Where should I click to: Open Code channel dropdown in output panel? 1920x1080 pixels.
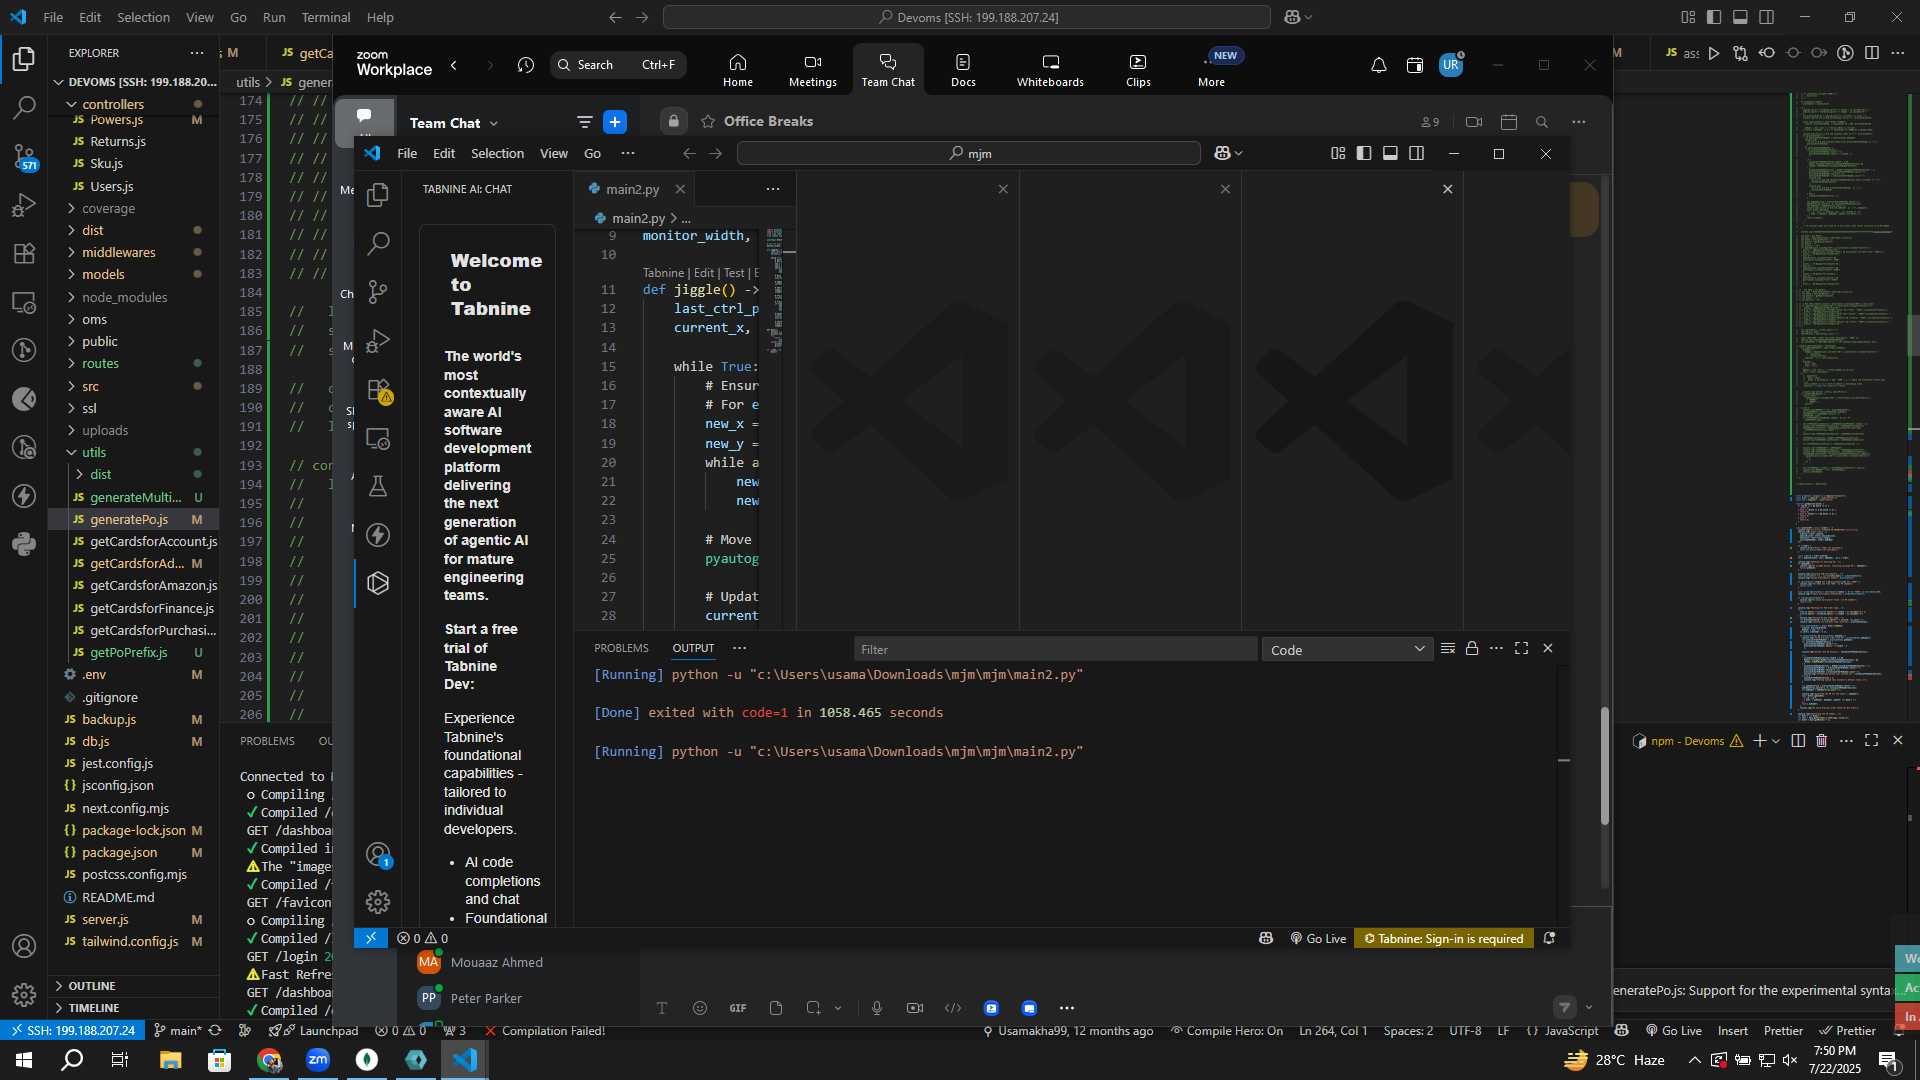pyautogui.click(x=1347, y=650)
